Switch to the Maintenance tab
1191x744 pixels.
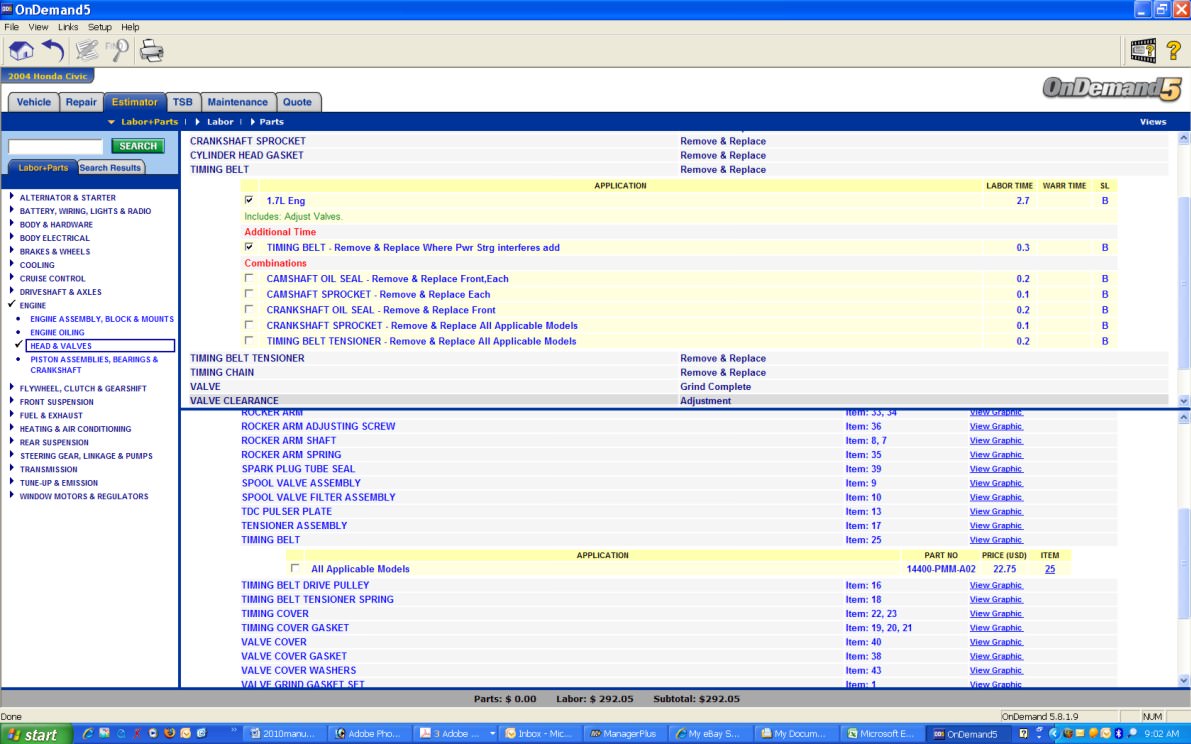pos(237,102)
